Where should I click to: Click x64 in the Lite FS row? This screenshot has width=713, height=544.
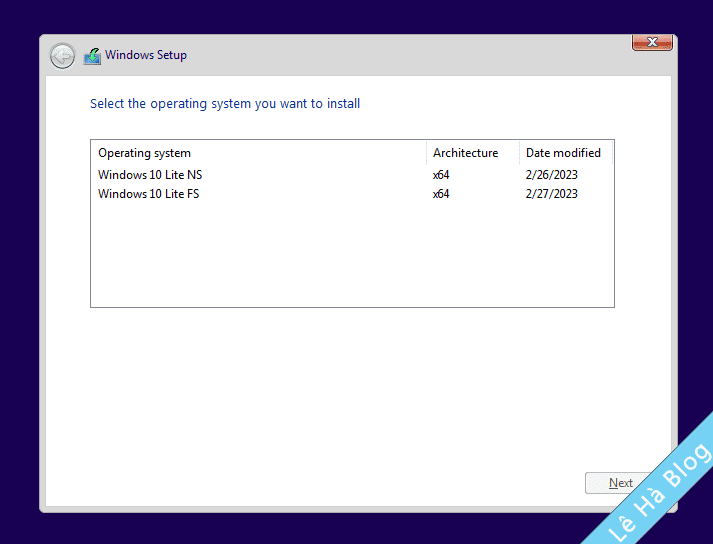tap(441, 194)
